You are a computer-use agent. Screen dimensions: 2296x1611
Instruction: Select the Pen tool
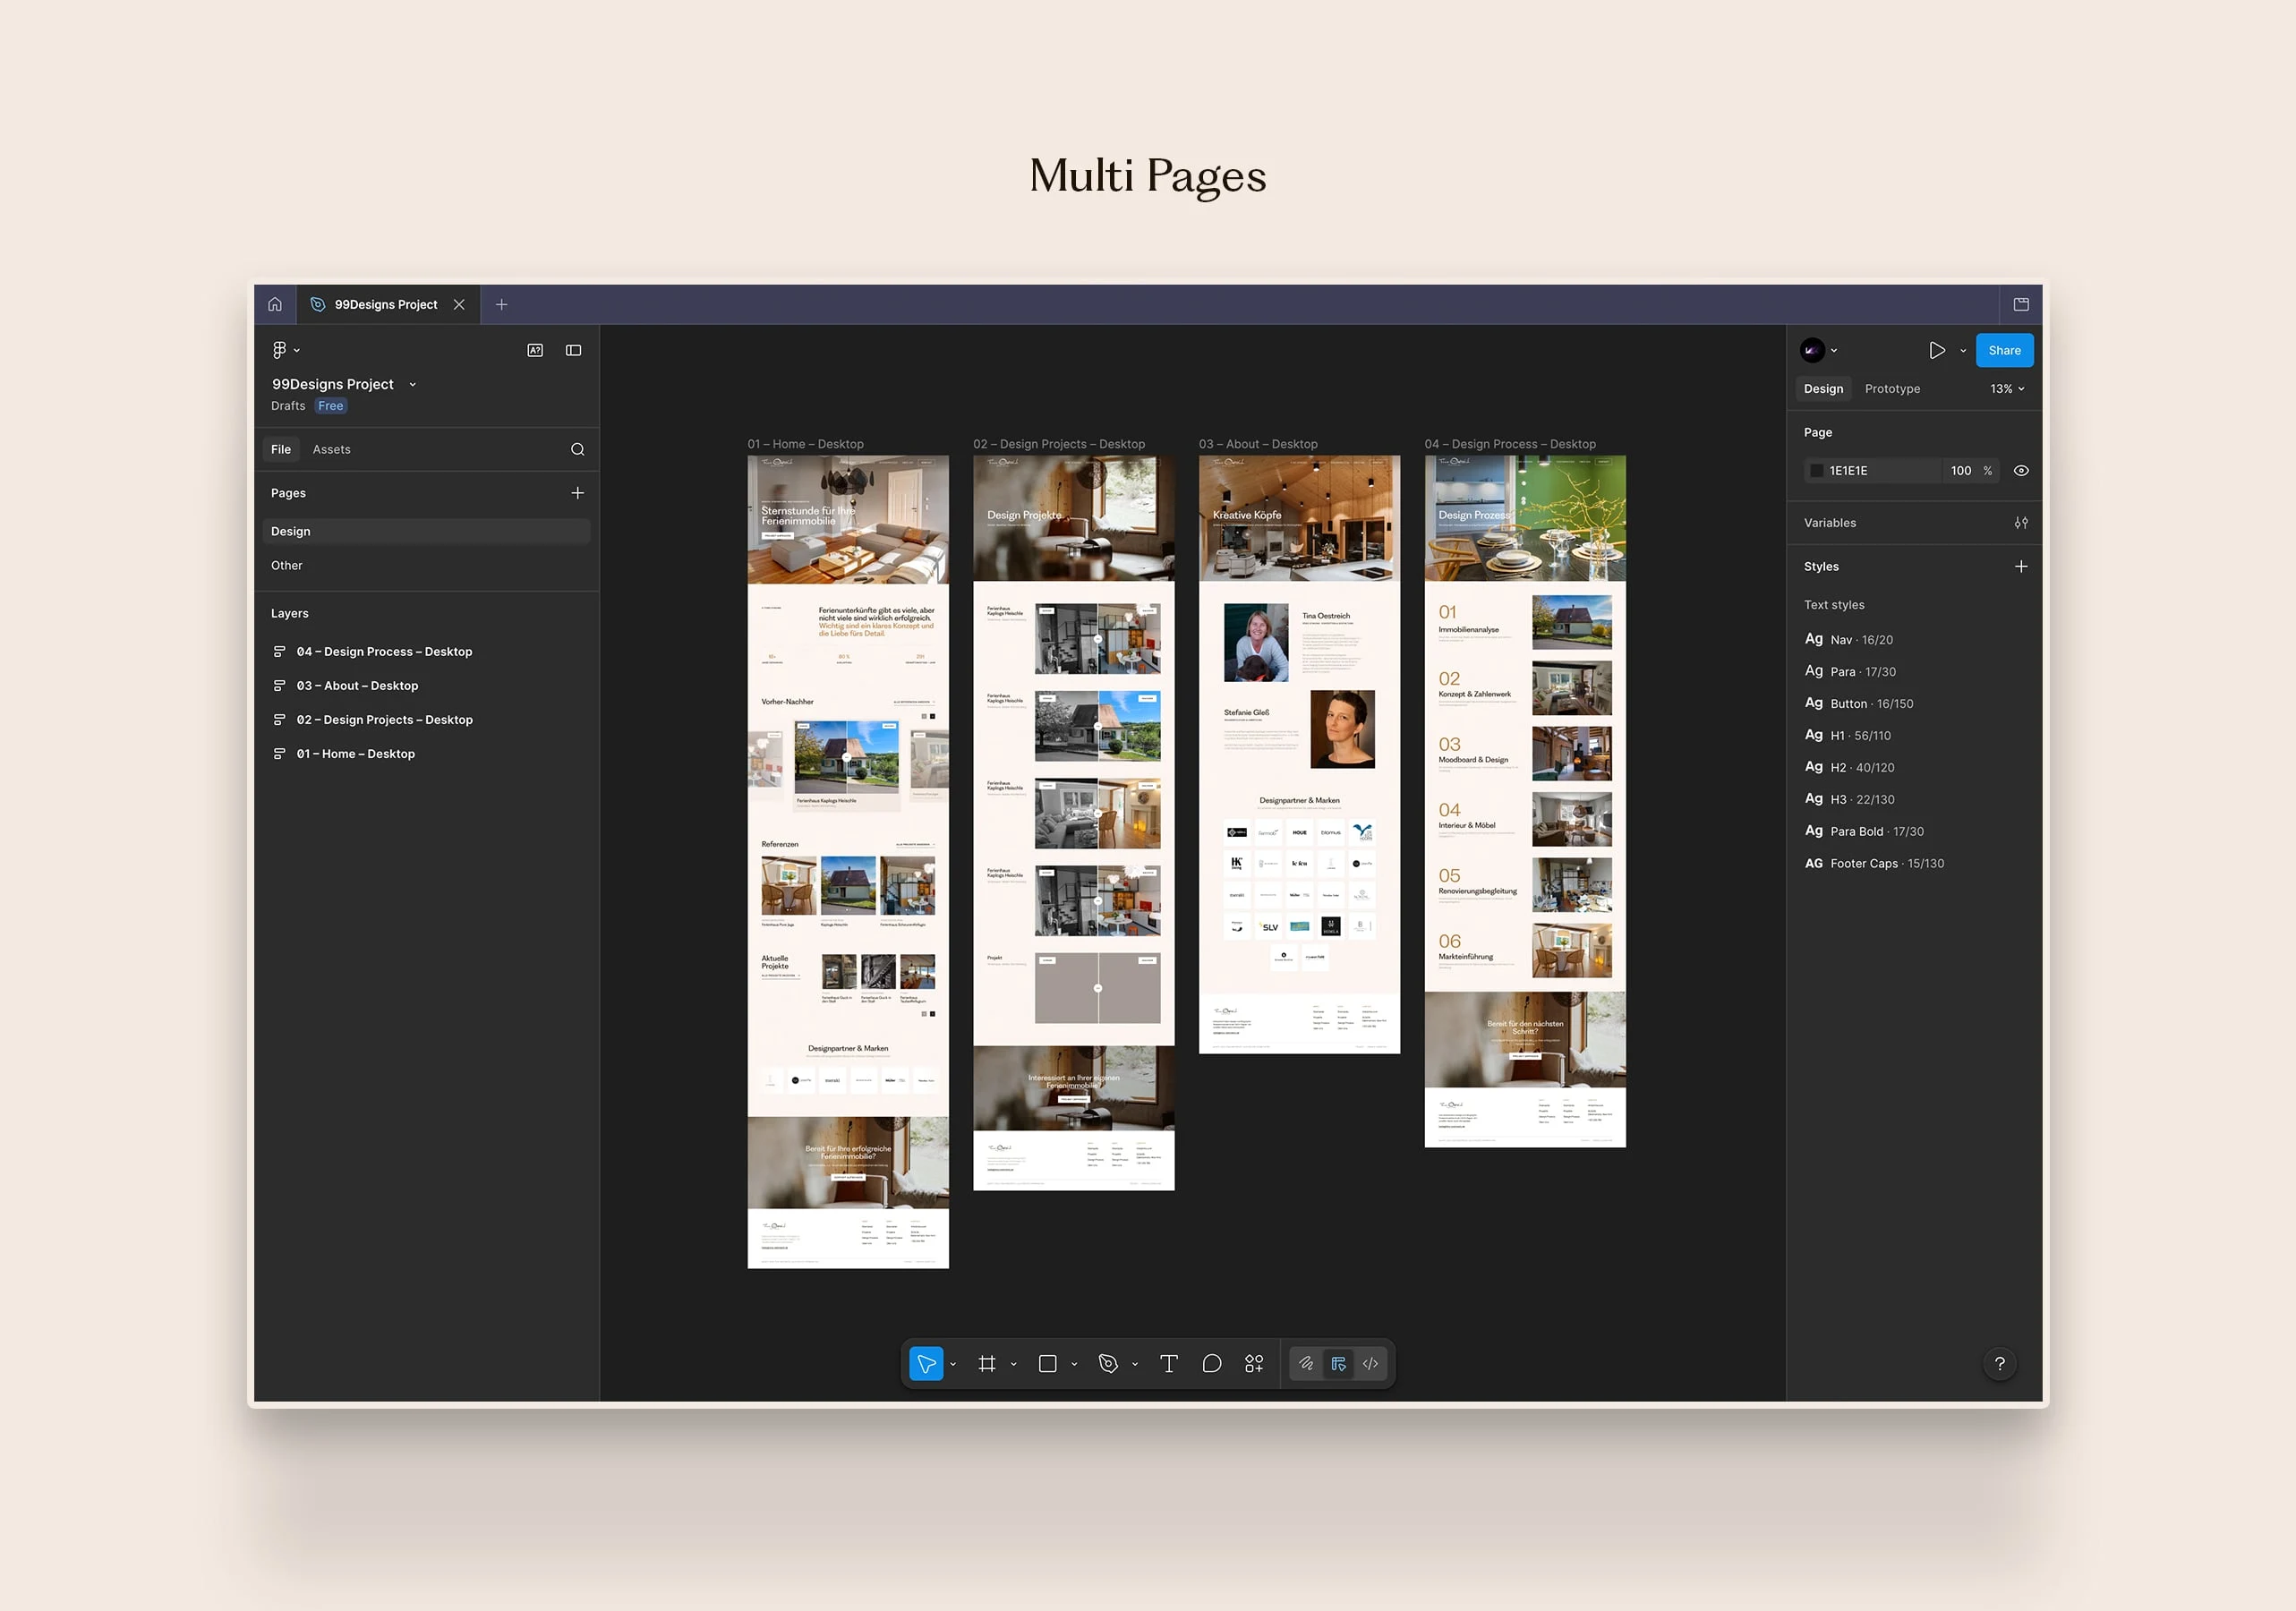click(x=1108, y=1363)
